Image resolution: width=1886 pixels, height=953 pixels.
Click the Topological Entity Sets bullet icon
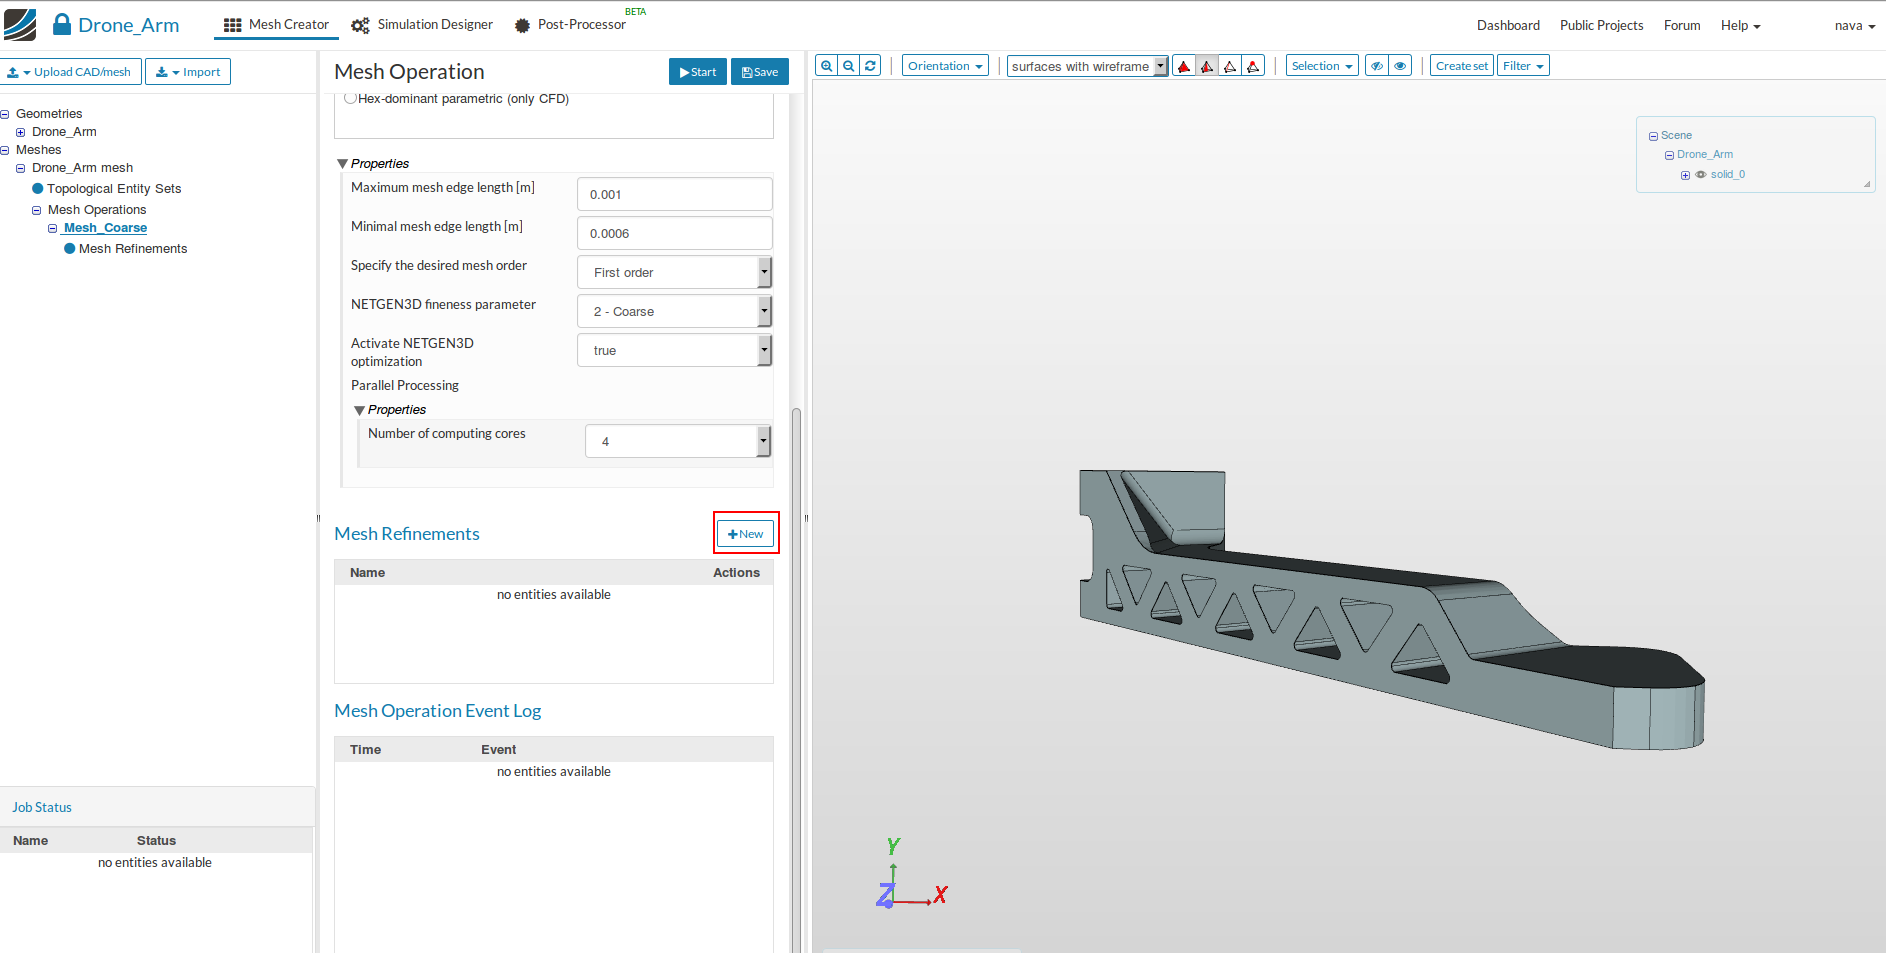click(x=38, y=188)
